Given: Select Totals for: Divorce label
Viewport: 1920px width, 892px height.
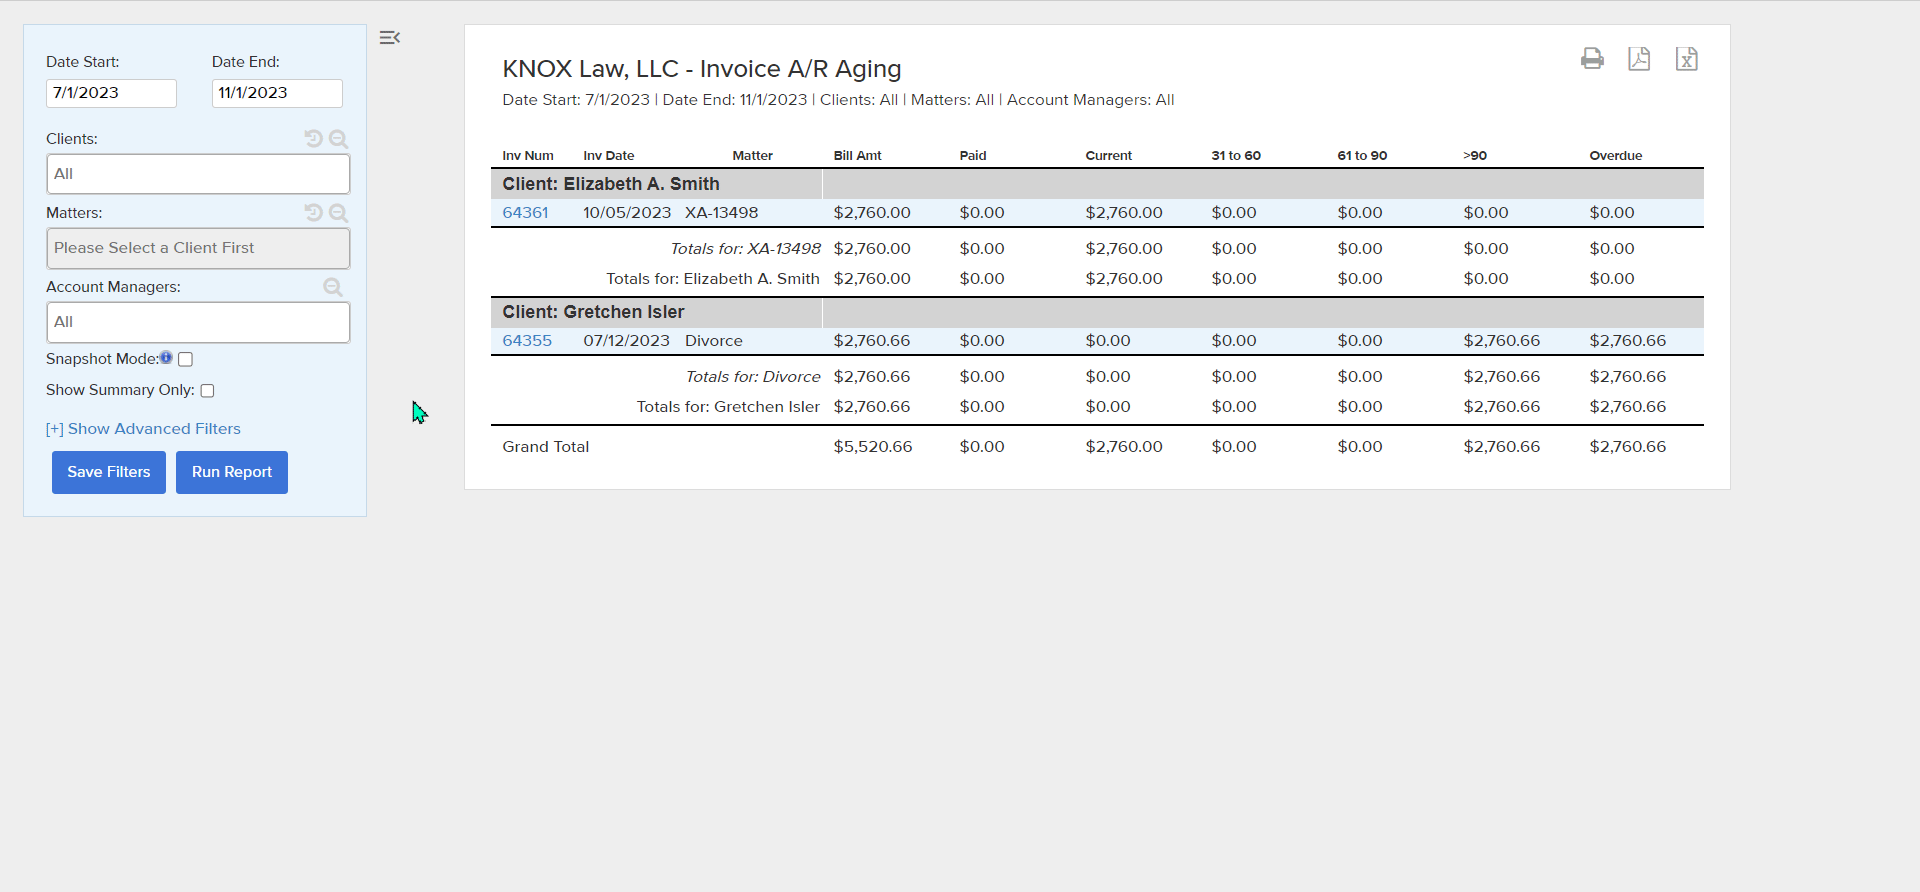Looking at the screenshot, I should click(x=753, y=377).
